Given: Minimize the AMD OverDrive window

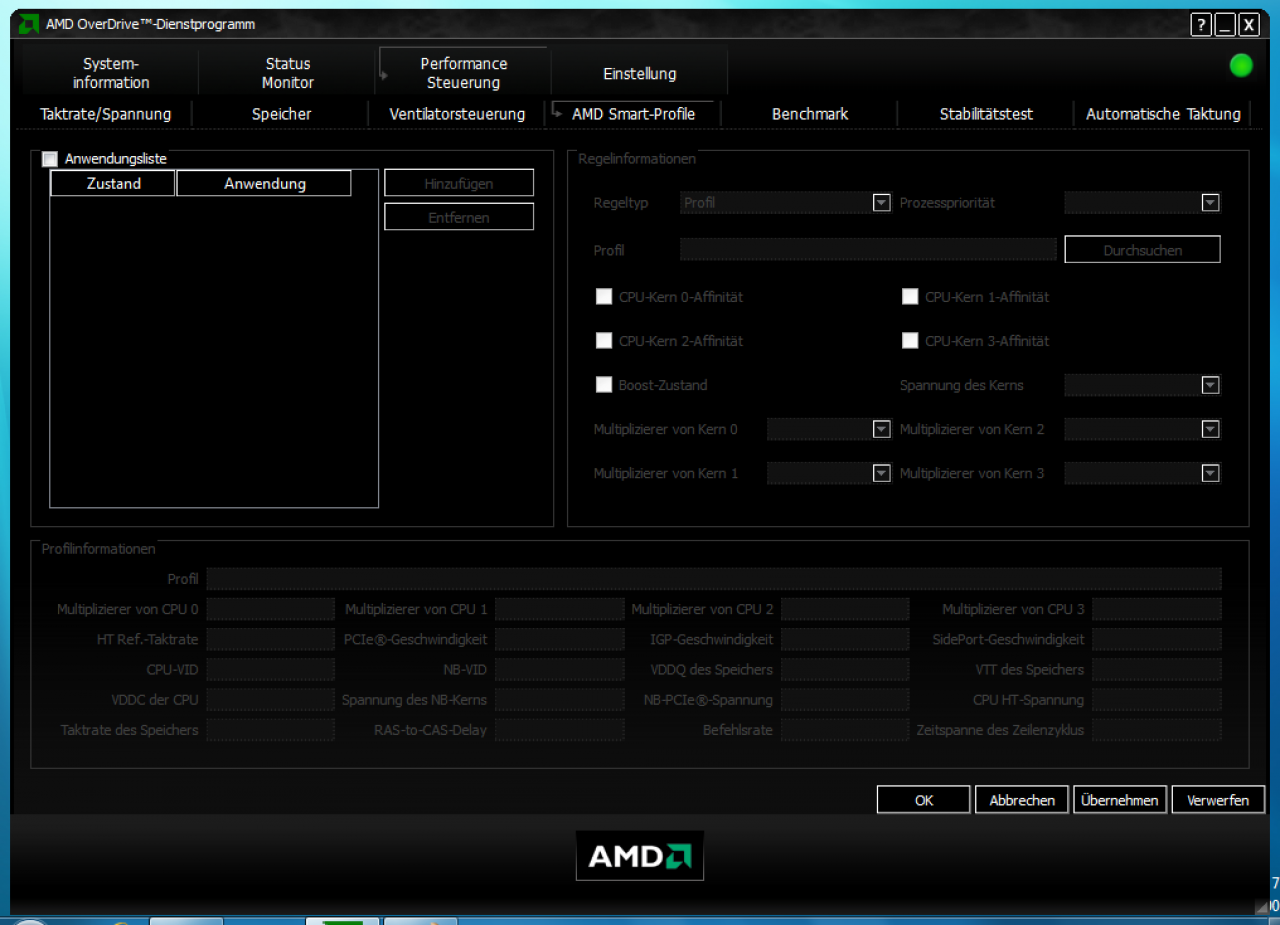Looking at the screenshot, I should pos(1225,25).
